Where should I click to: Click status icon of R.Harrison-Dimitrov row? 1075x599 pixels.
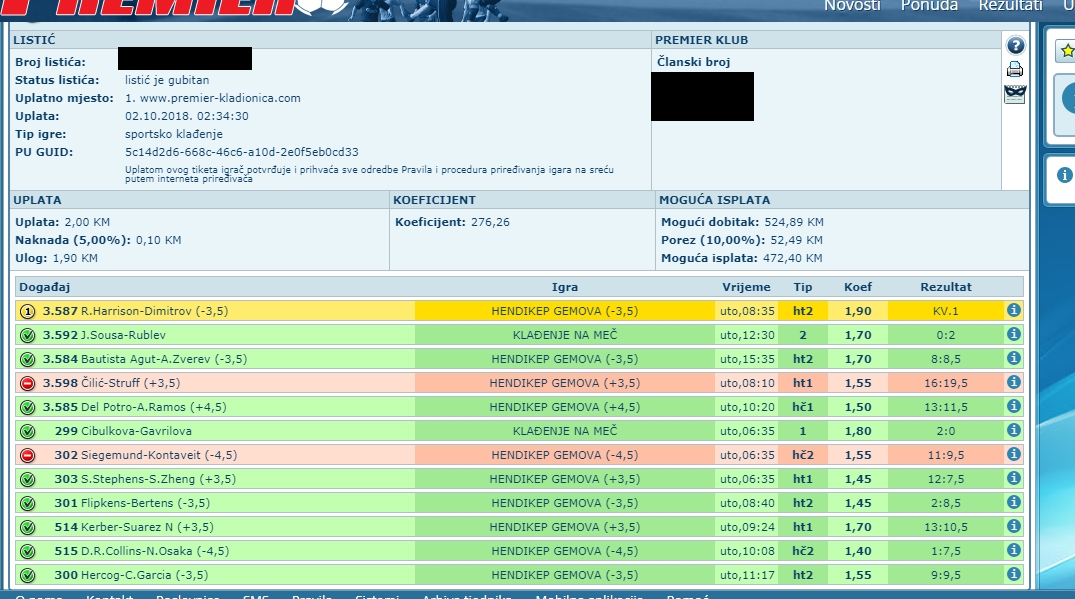click(27, 311)
